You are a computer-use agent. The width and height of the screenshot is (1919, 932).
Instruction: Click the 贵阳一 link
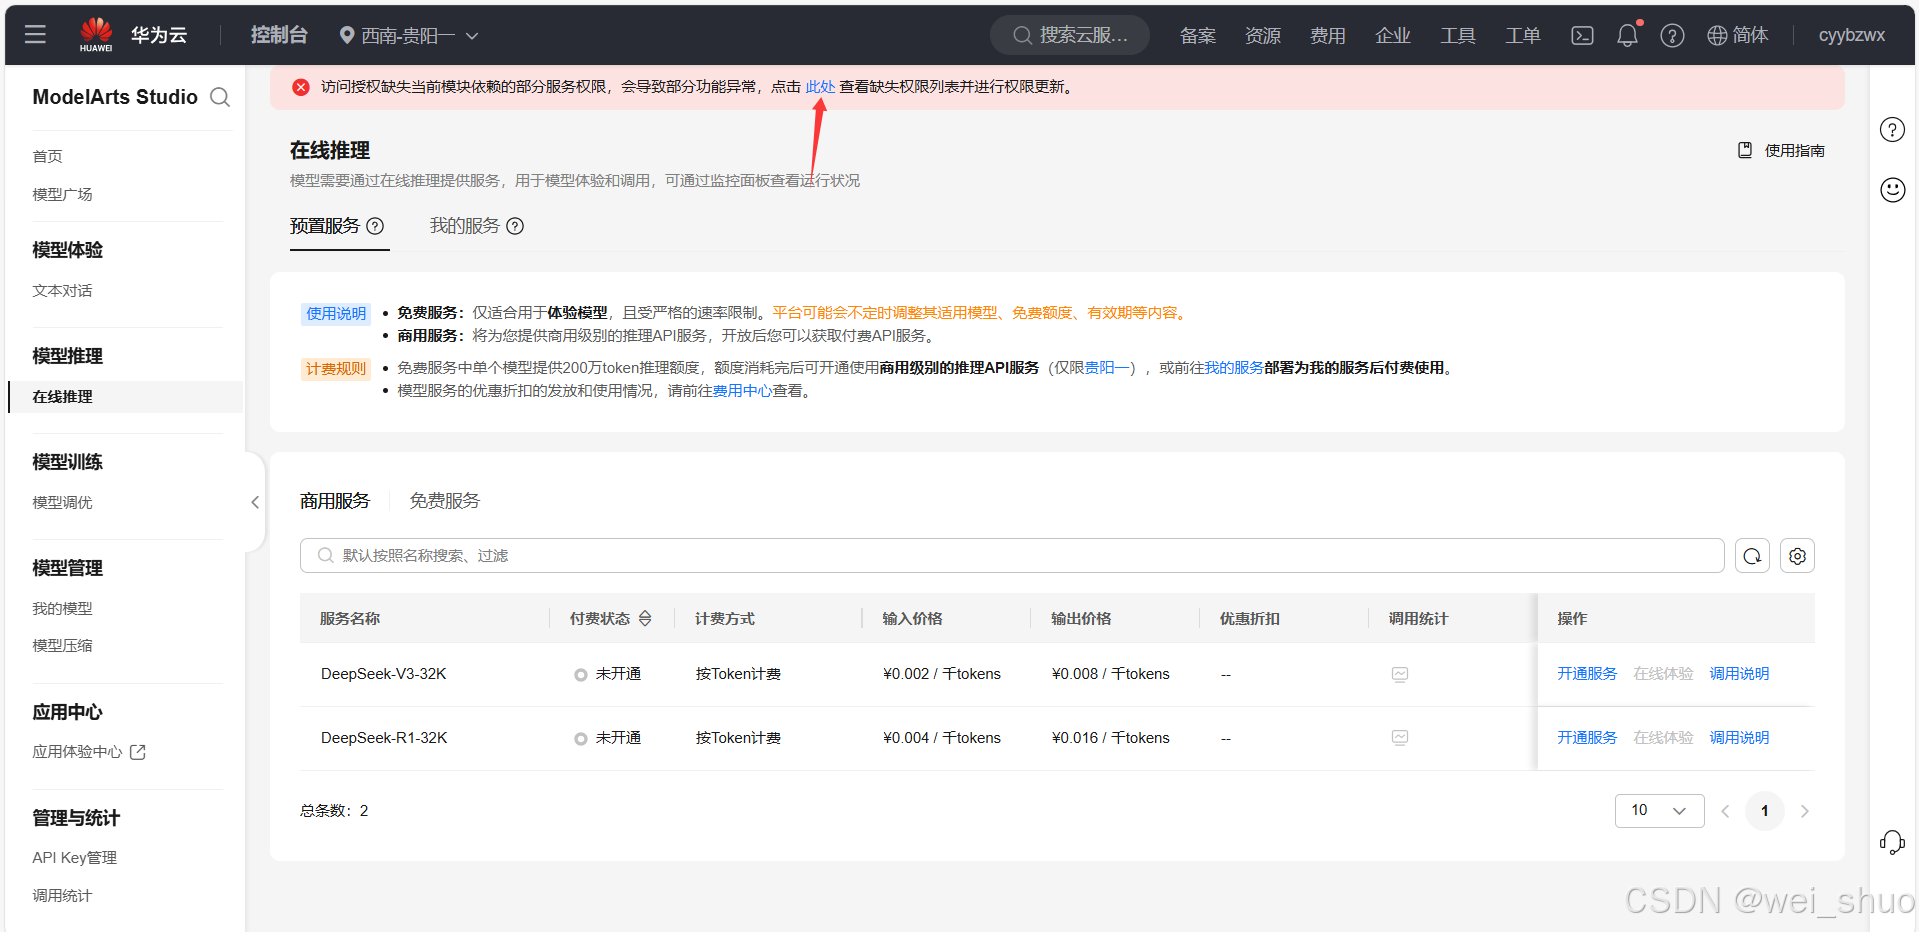coord(1108,368)
